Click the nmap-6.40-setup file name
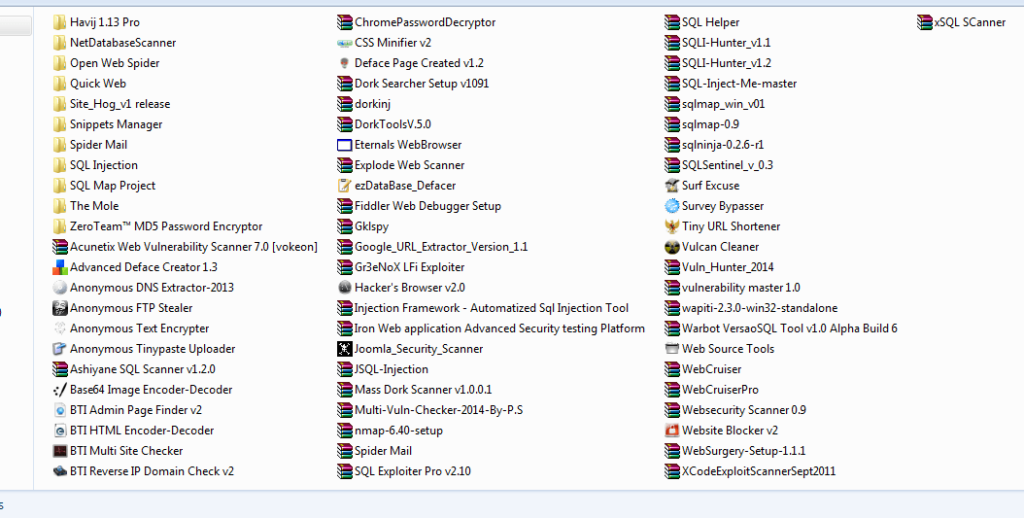The image size is (1024, 518). pyautogui.click(x=399, y=431)
